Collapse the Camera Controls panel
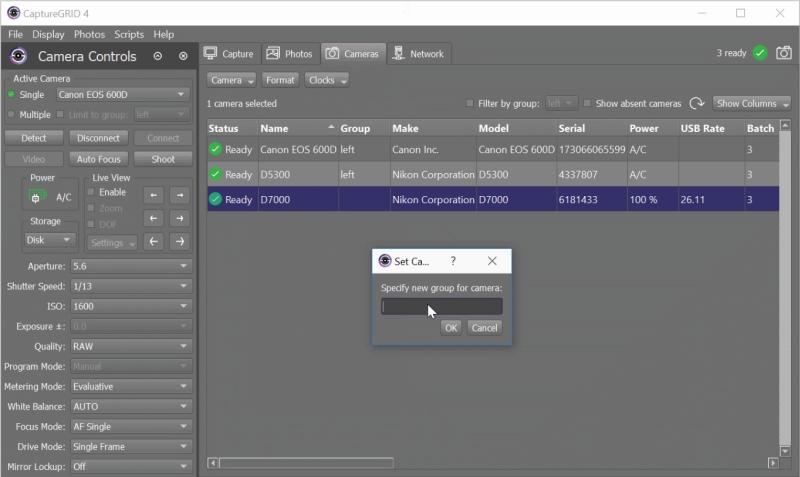Image resolution: width=800 pixels, height=477 pixels. pos(158,56)
